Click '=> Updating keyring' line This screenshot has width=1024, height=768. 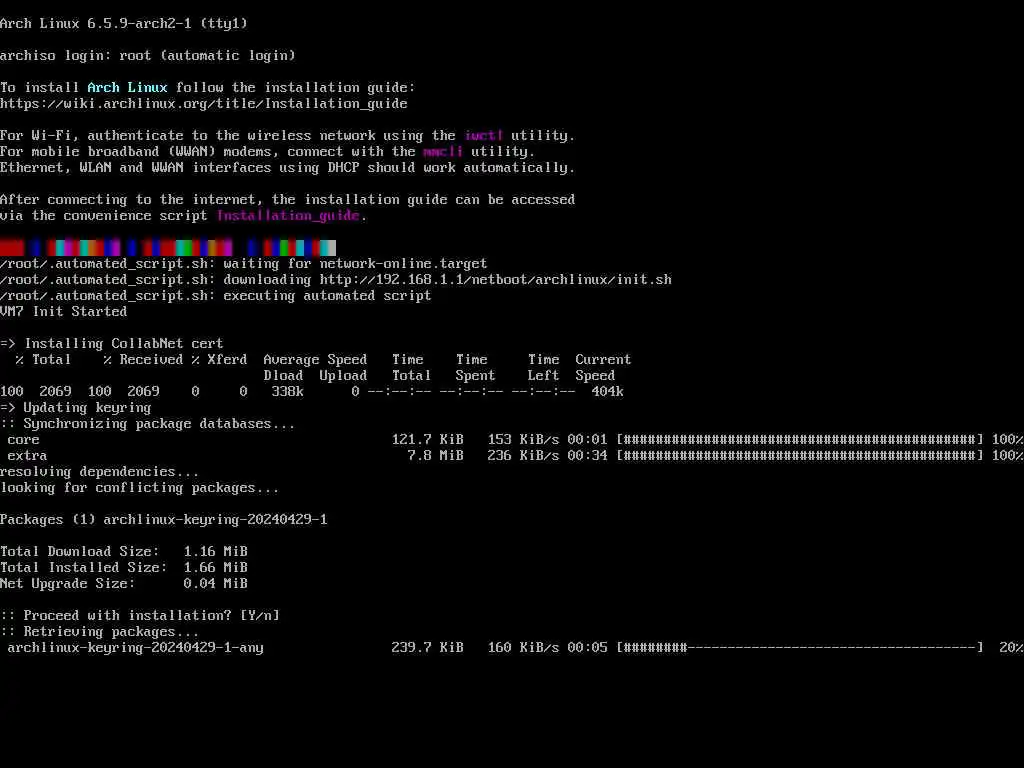tap(76, 408)
